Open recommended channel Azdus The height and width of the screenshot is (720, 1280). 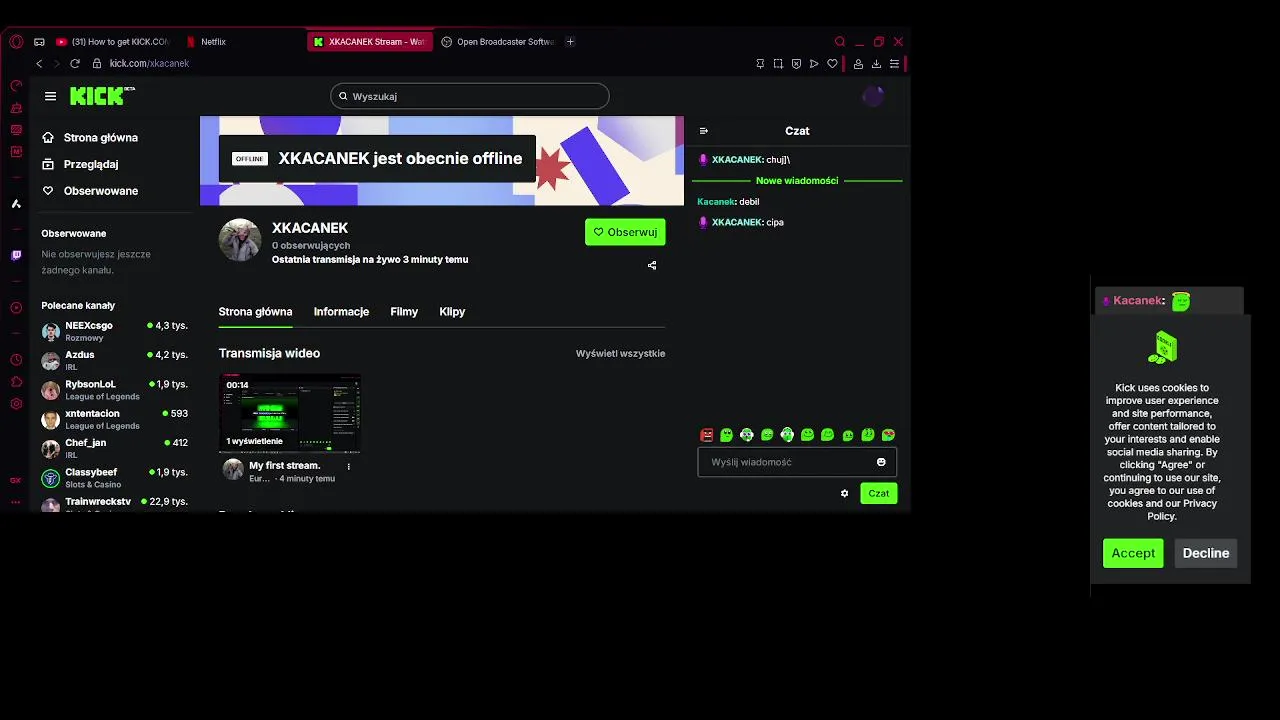point(114,360)
